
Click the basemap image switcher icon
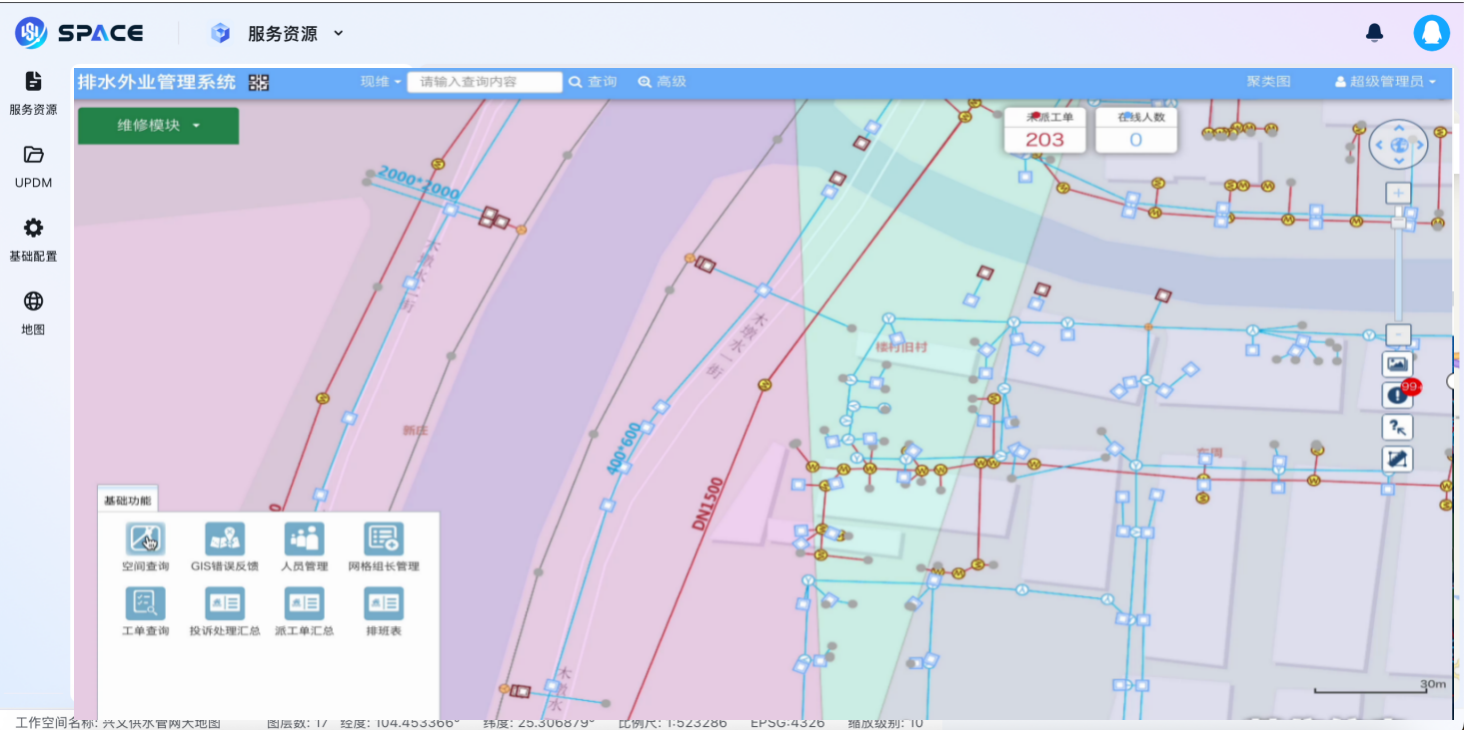click(x=1397, y=364)
